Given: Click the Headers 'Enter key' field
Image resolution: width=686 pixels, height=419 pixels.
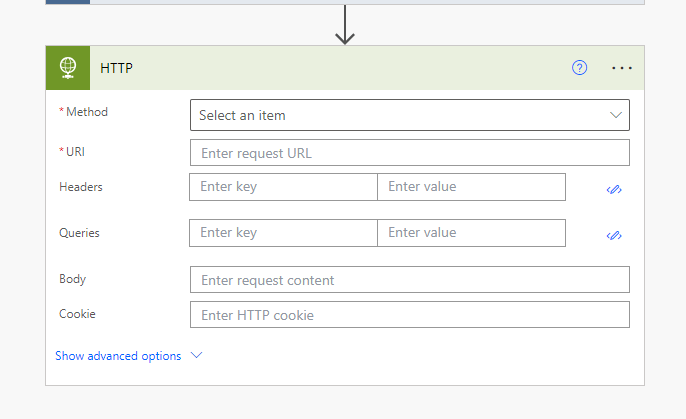Looking at the screenshot, I should [283, 187].
